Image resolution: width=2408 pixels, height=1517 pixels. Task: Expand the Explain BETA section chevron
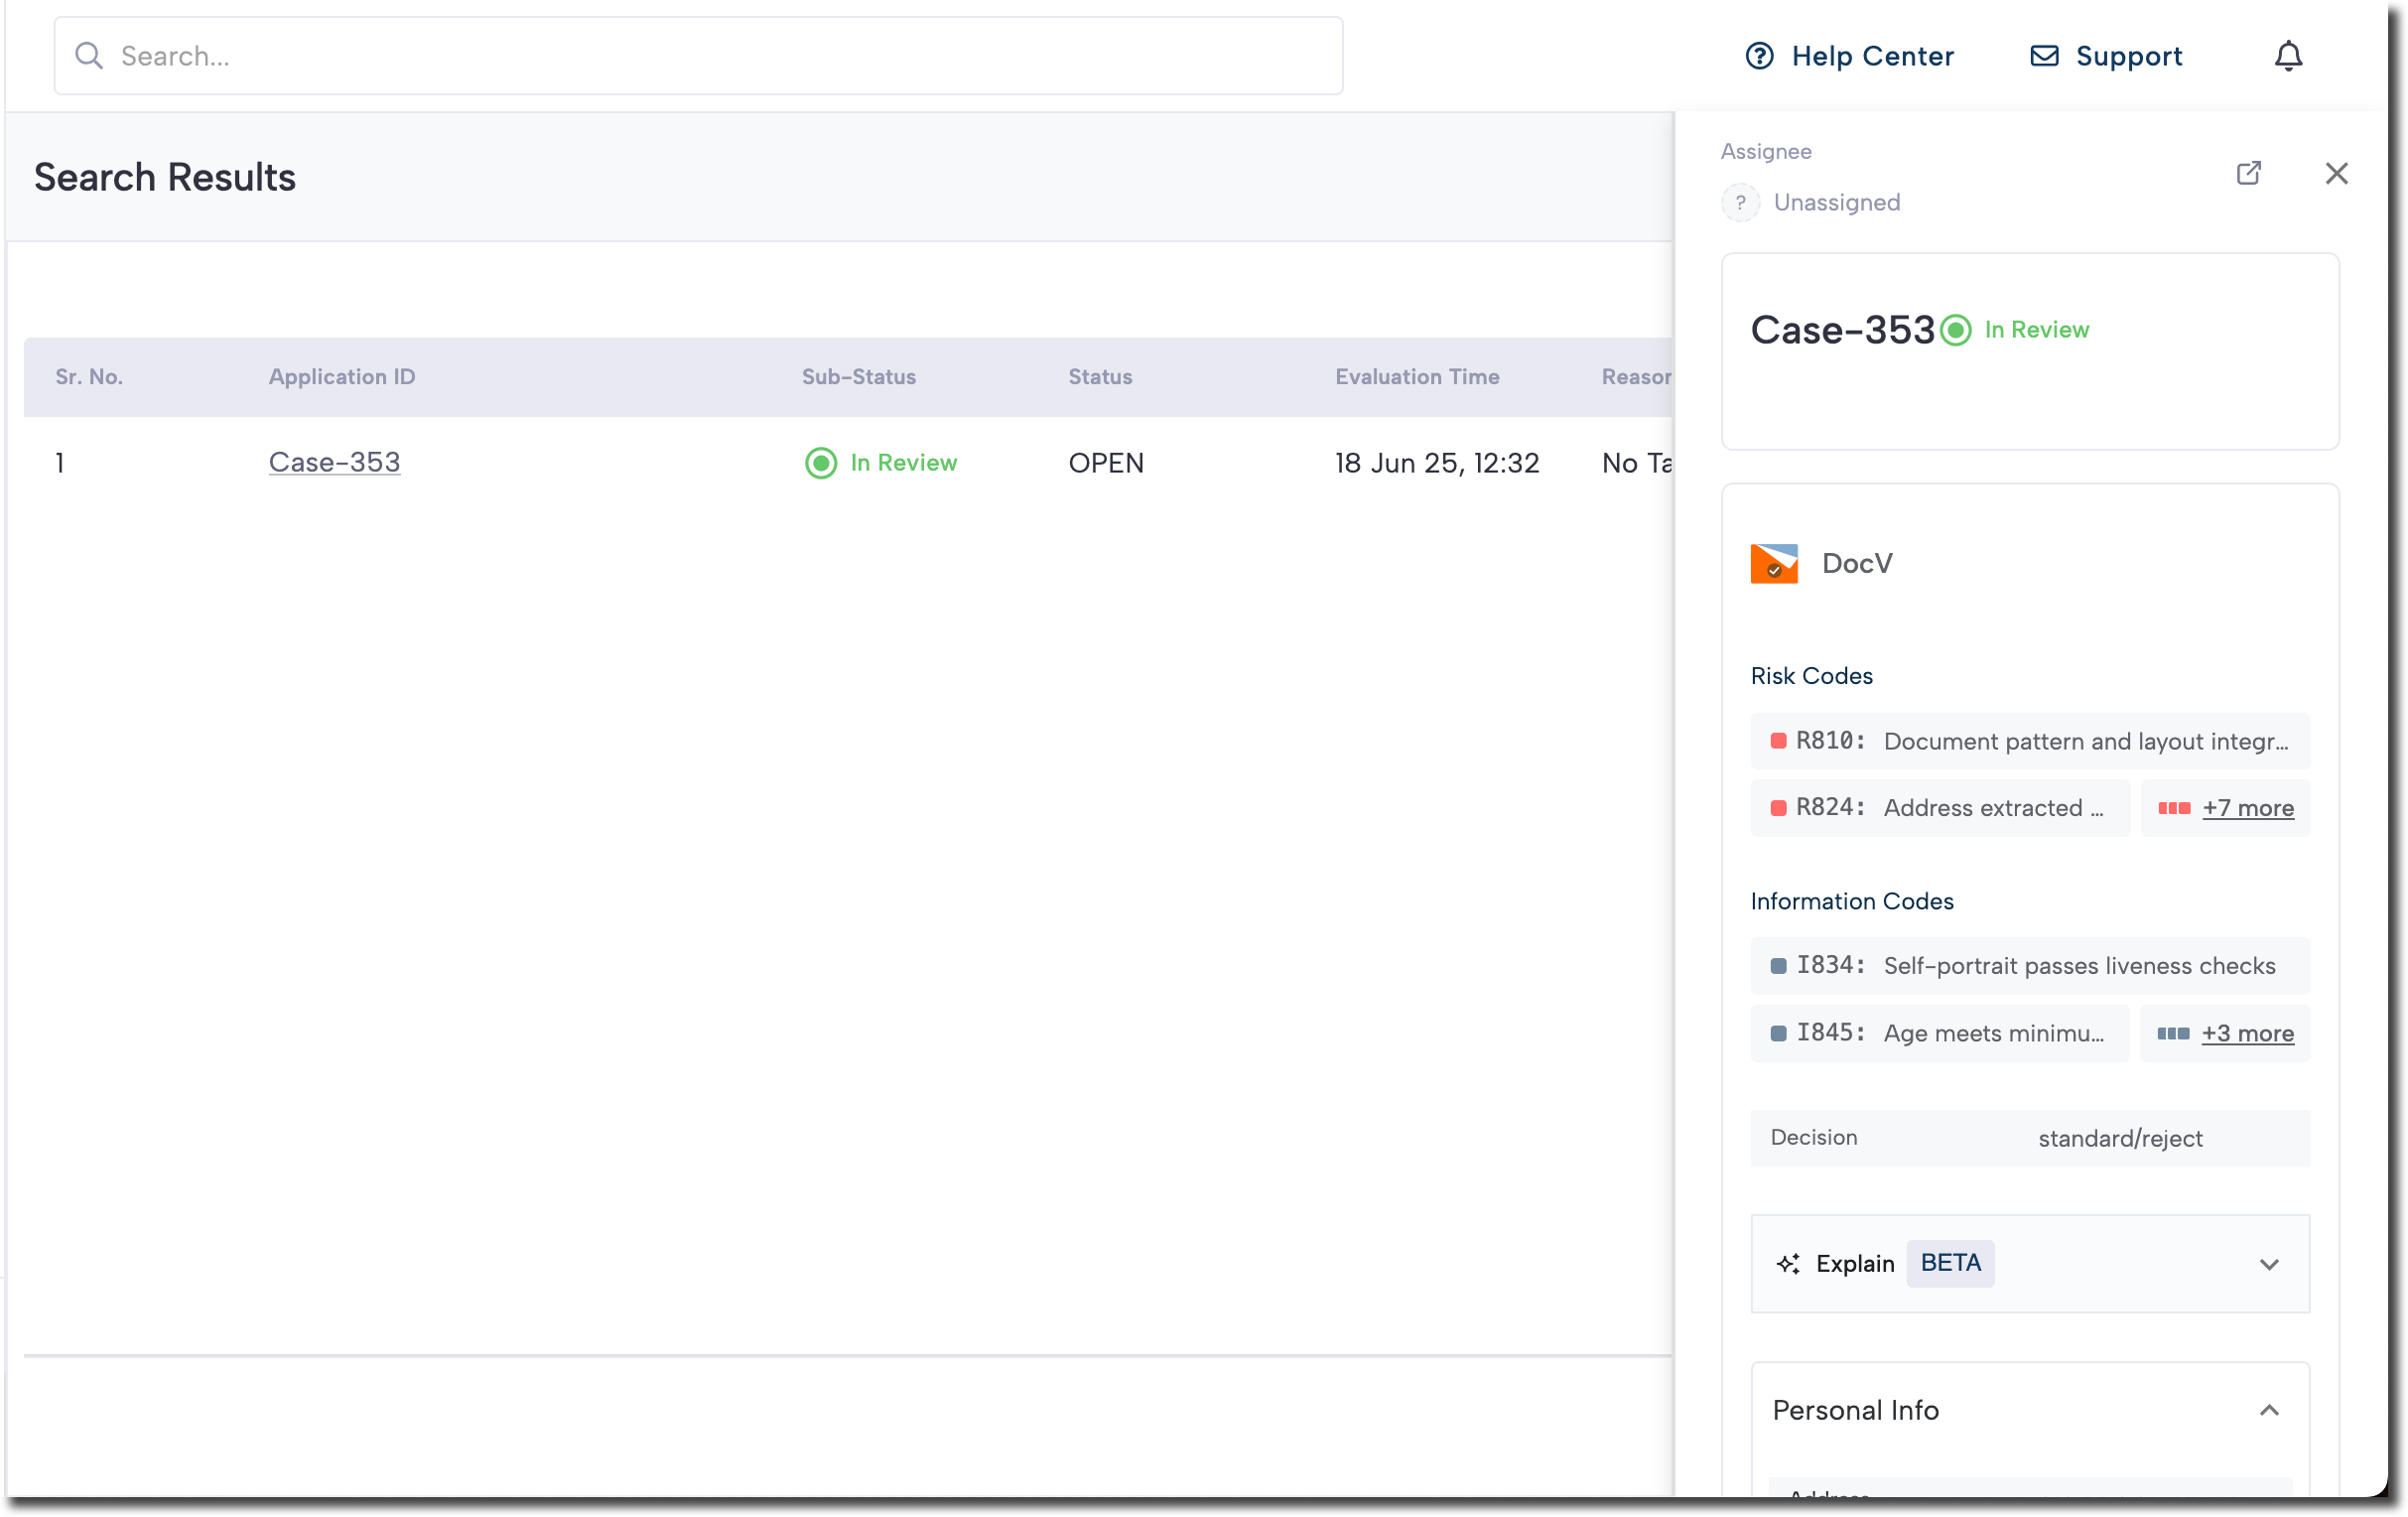click(2269, 1264)
